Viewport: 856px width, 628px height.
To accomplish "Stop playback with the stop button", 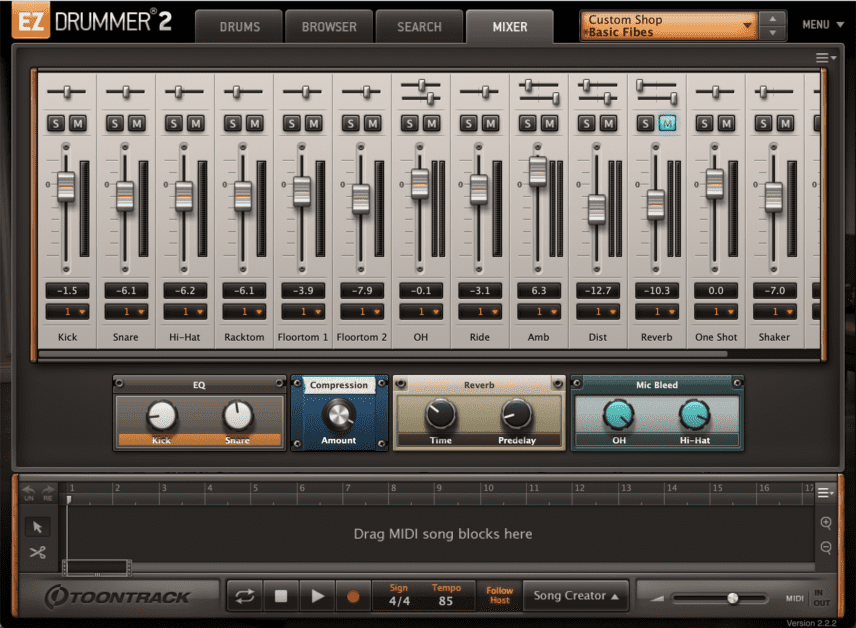I will click(281, 596).
